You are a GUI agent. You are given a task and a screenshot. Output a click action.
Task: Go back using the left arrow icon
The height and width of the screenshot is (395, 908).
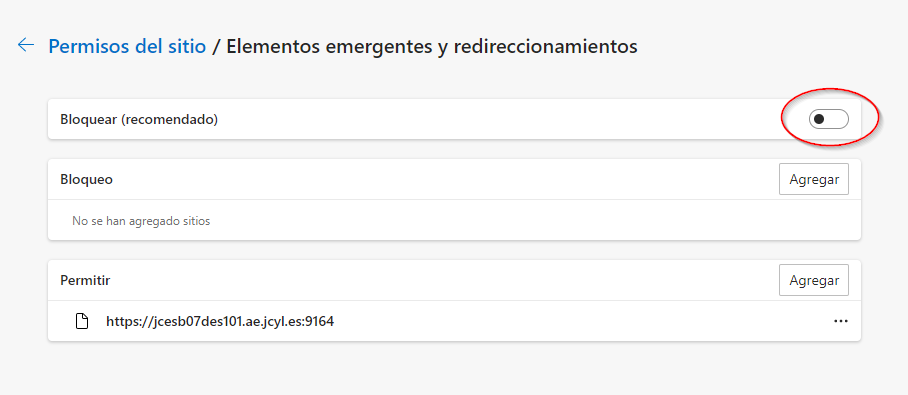[26, 45]
